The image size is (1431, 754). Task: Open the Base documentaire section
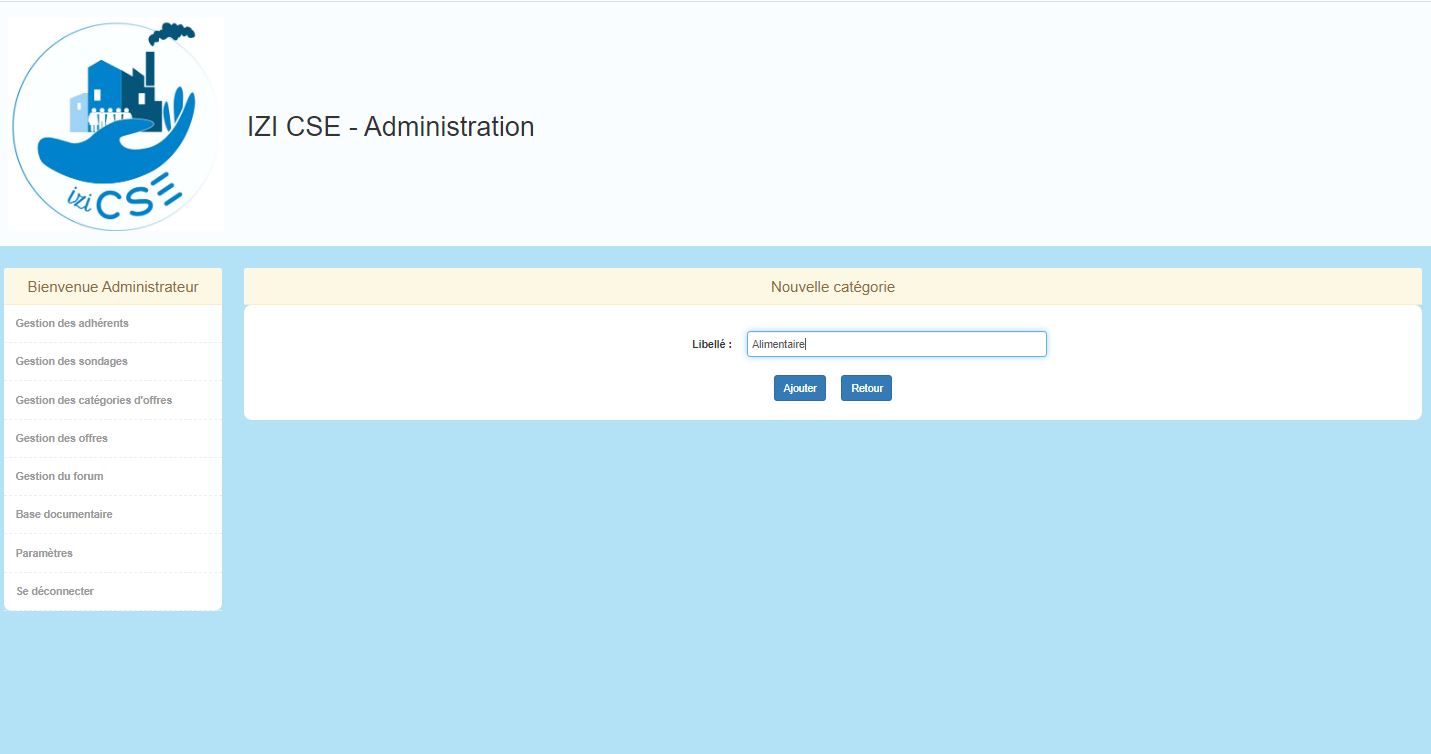[64, 514]
